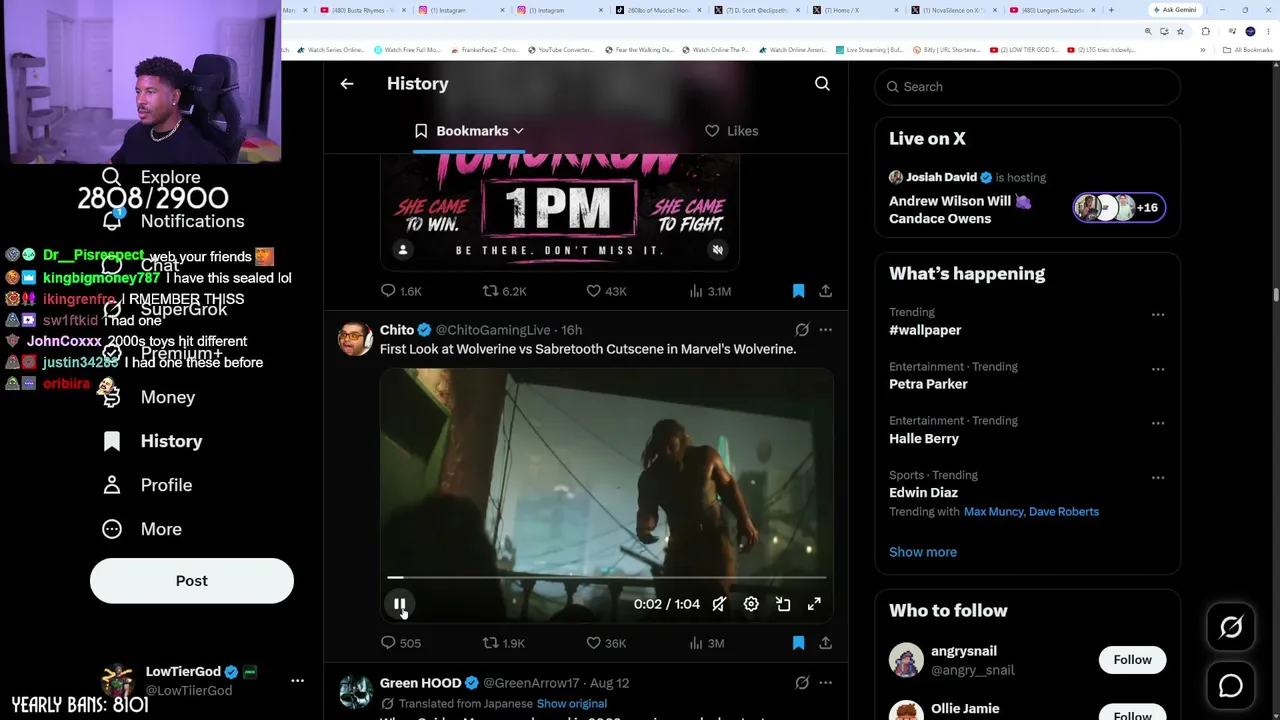Expand the Bookmarks dropdown chevron

coord(518,131)
